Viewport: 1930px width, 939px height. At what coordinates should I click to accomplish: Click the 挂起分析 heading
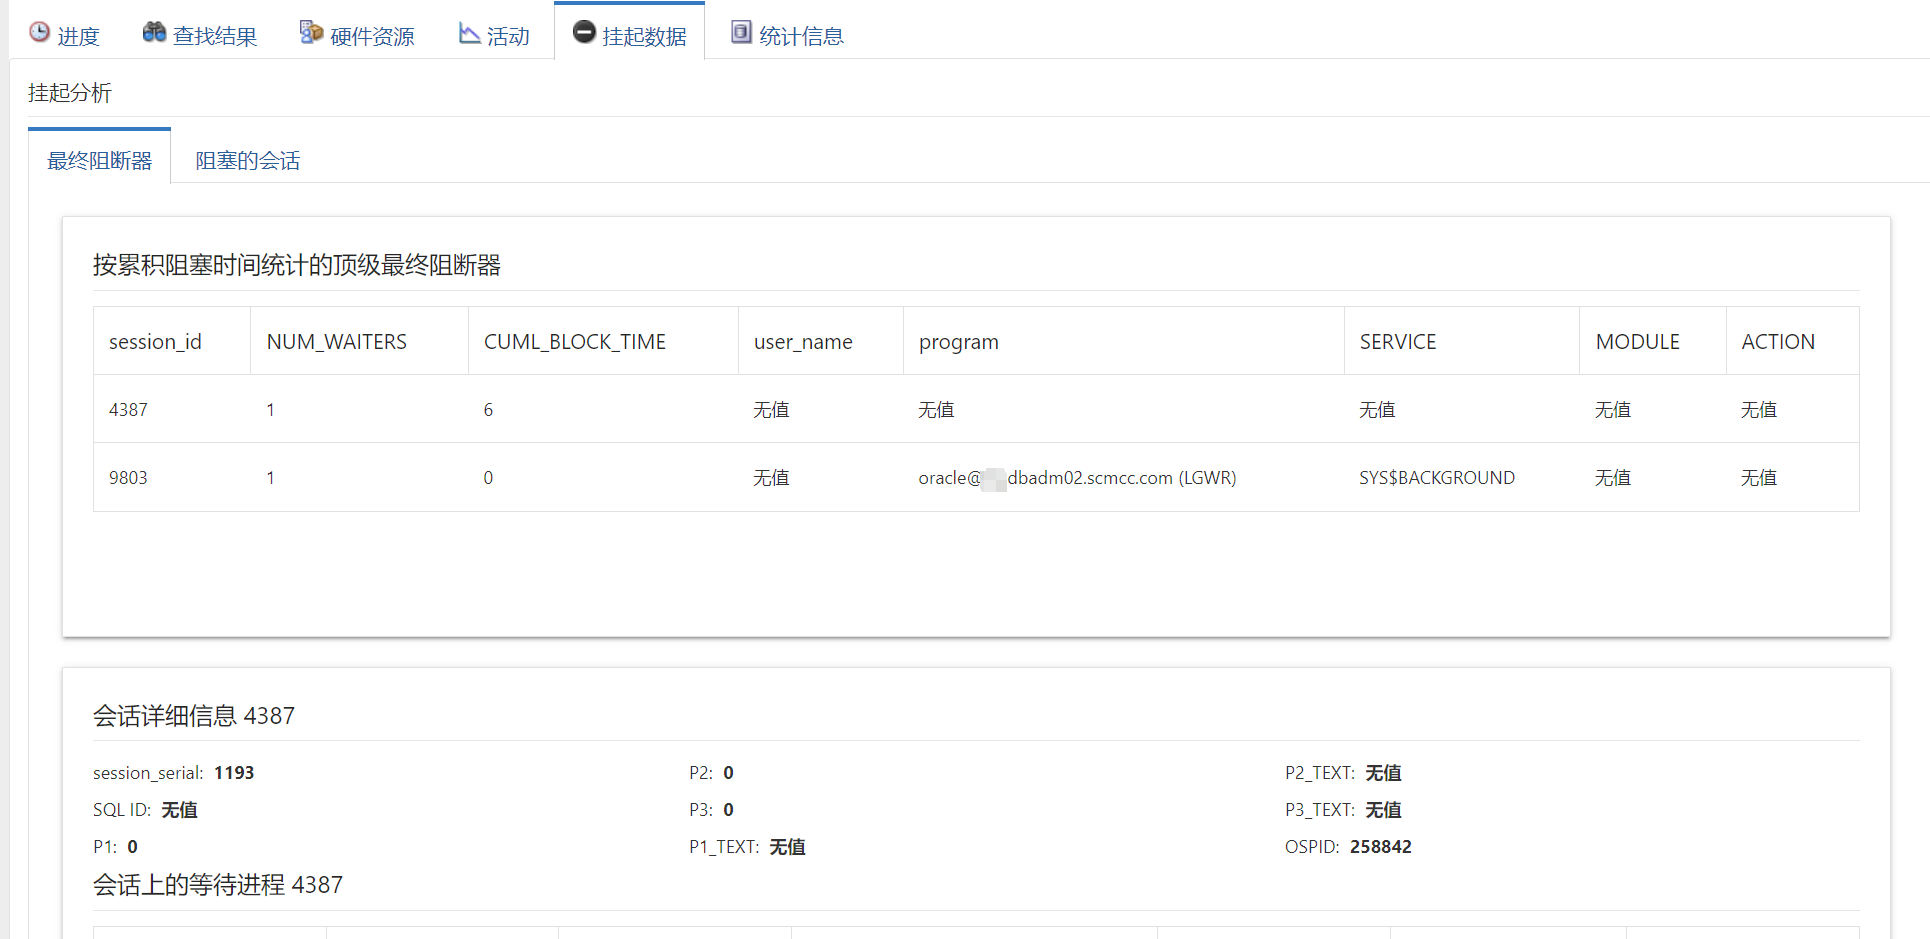(70, 93)
